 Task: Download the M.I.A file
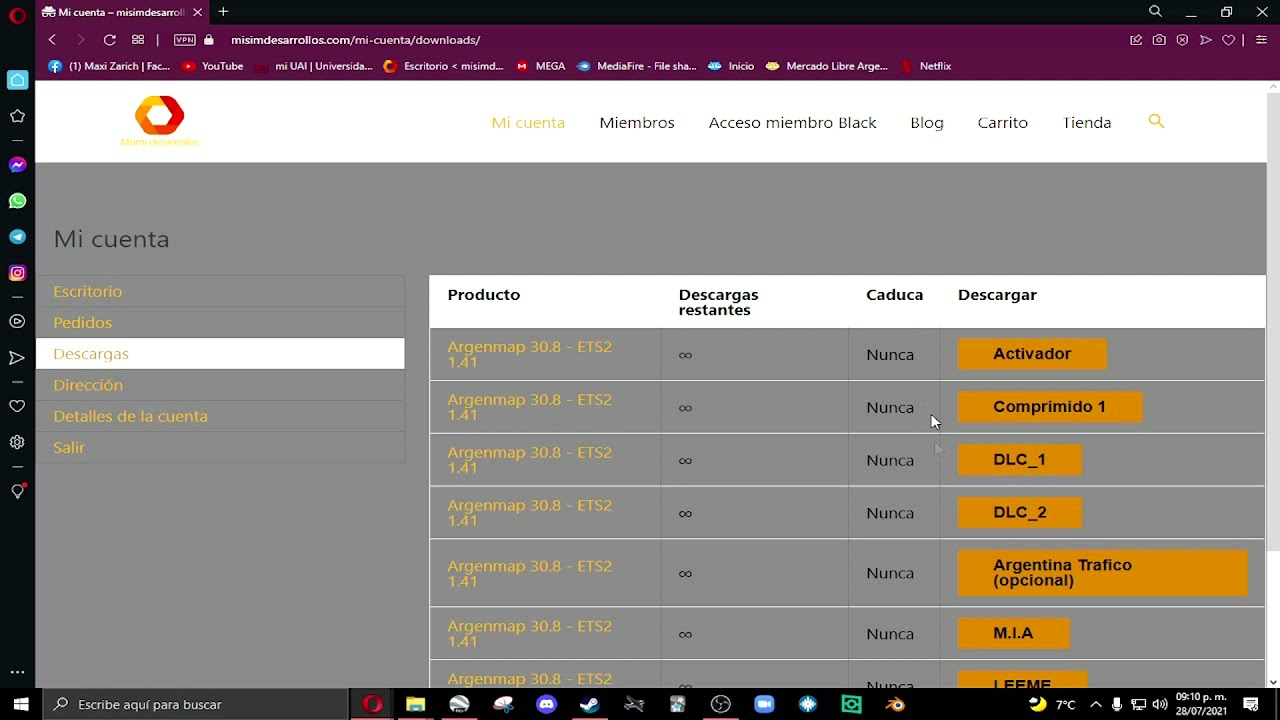1013,633
